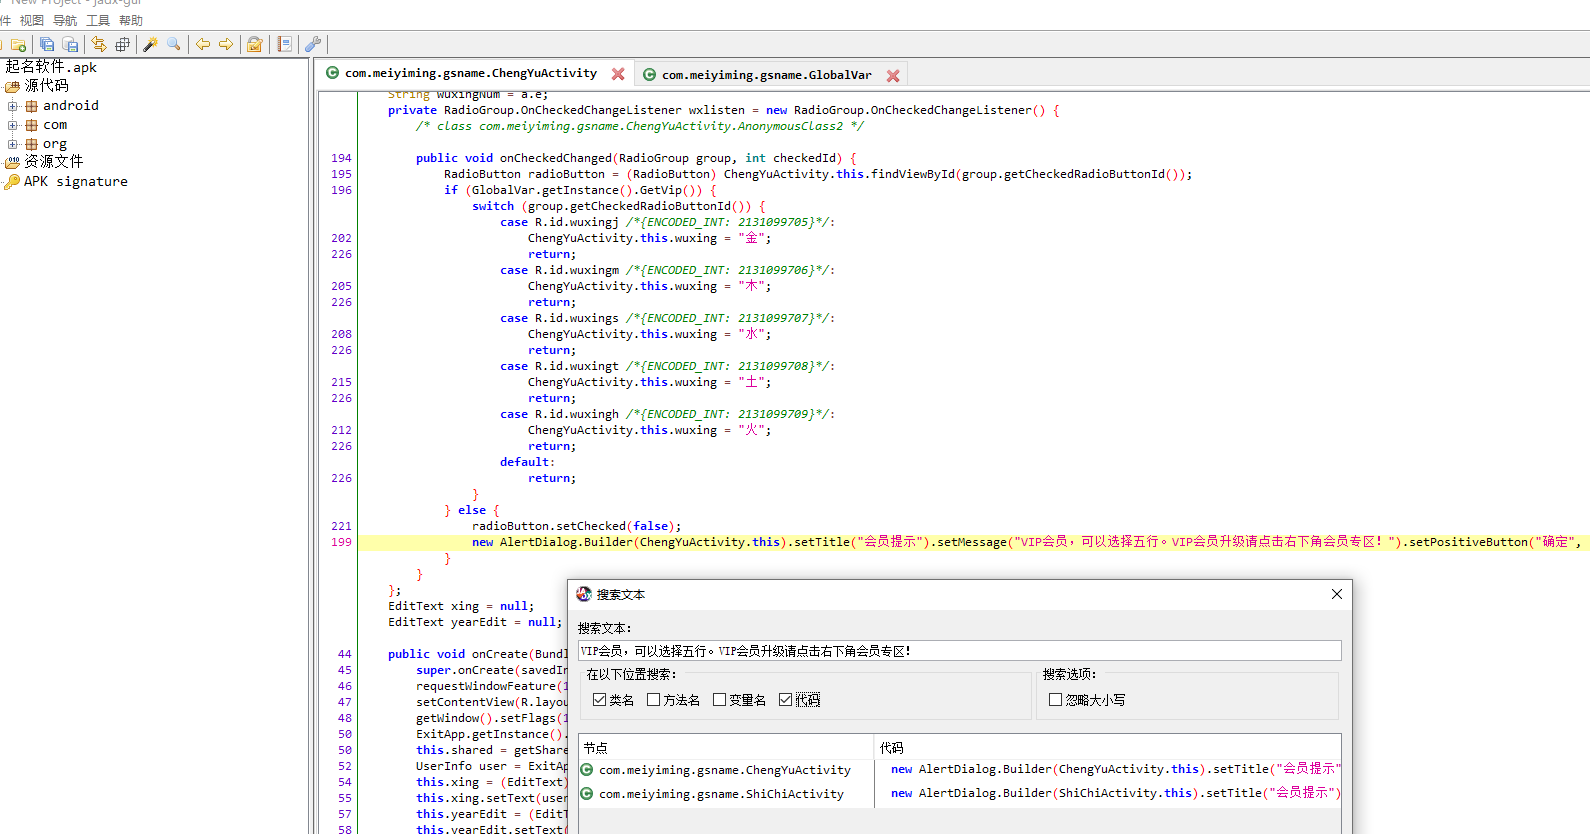This screenshot has height=834, width=1590.
Task: Close the 搜索文本 dialog
Action: pos(1337,594)
